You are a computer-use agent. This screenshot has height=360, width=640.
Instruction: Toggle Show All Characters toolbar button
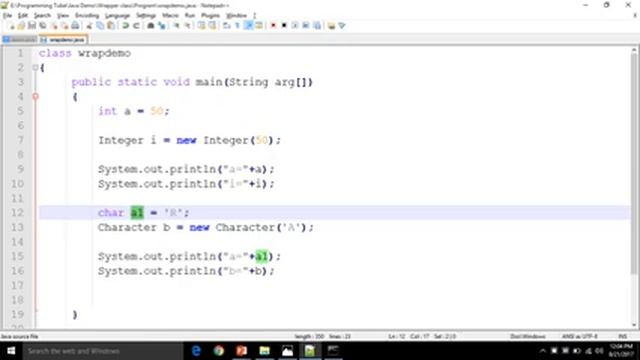click(x=237, y=26)
